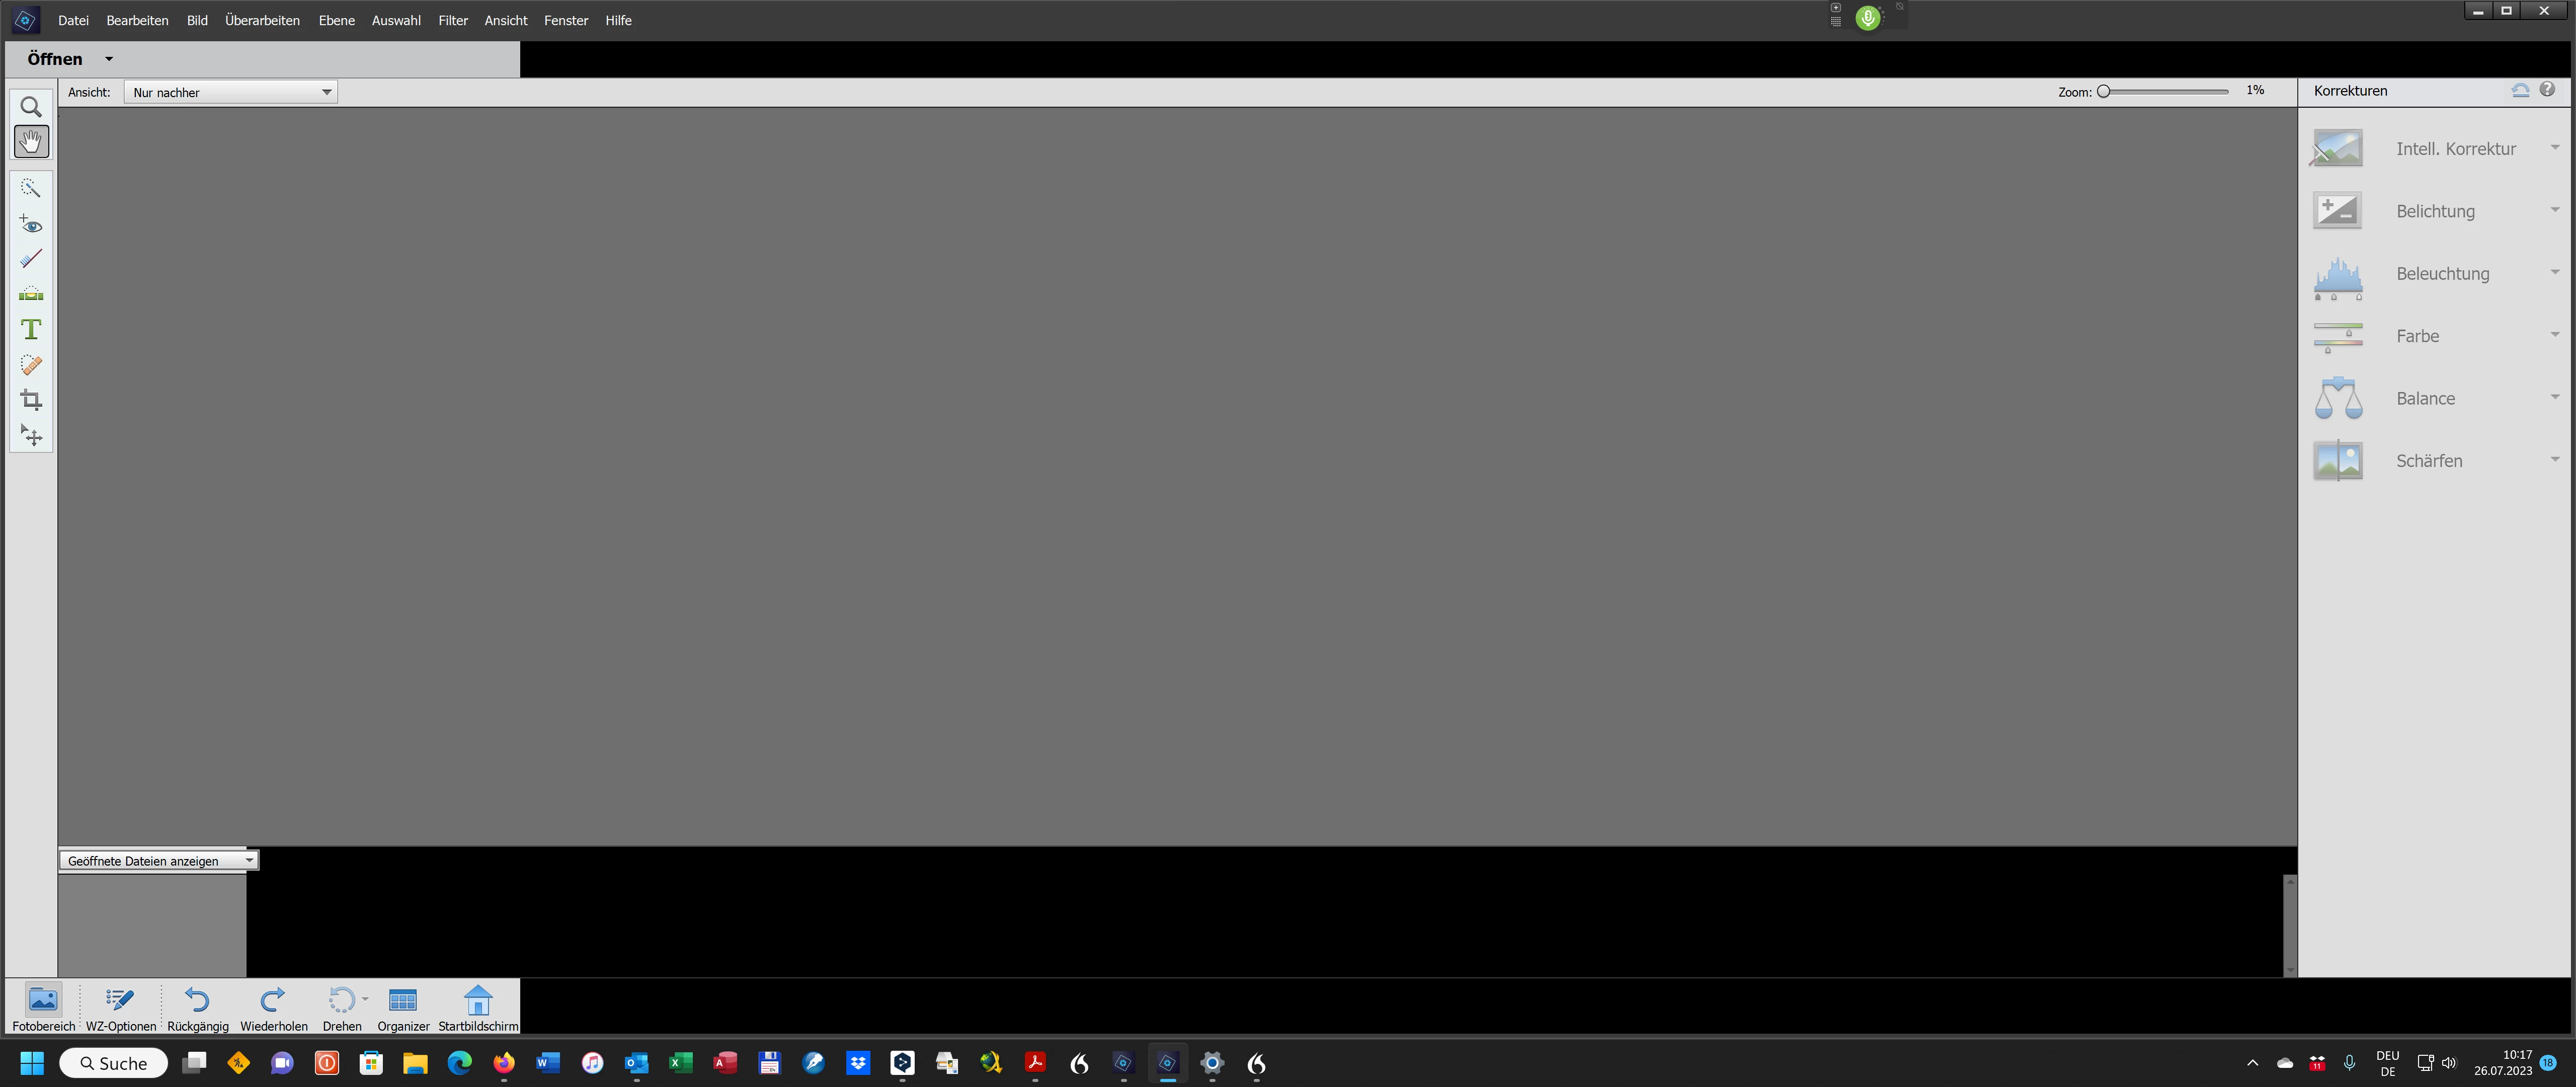Open the Überarbeiten menu
The height and width of the screenshot is (1087, 2576).
(x=262, y=20)
